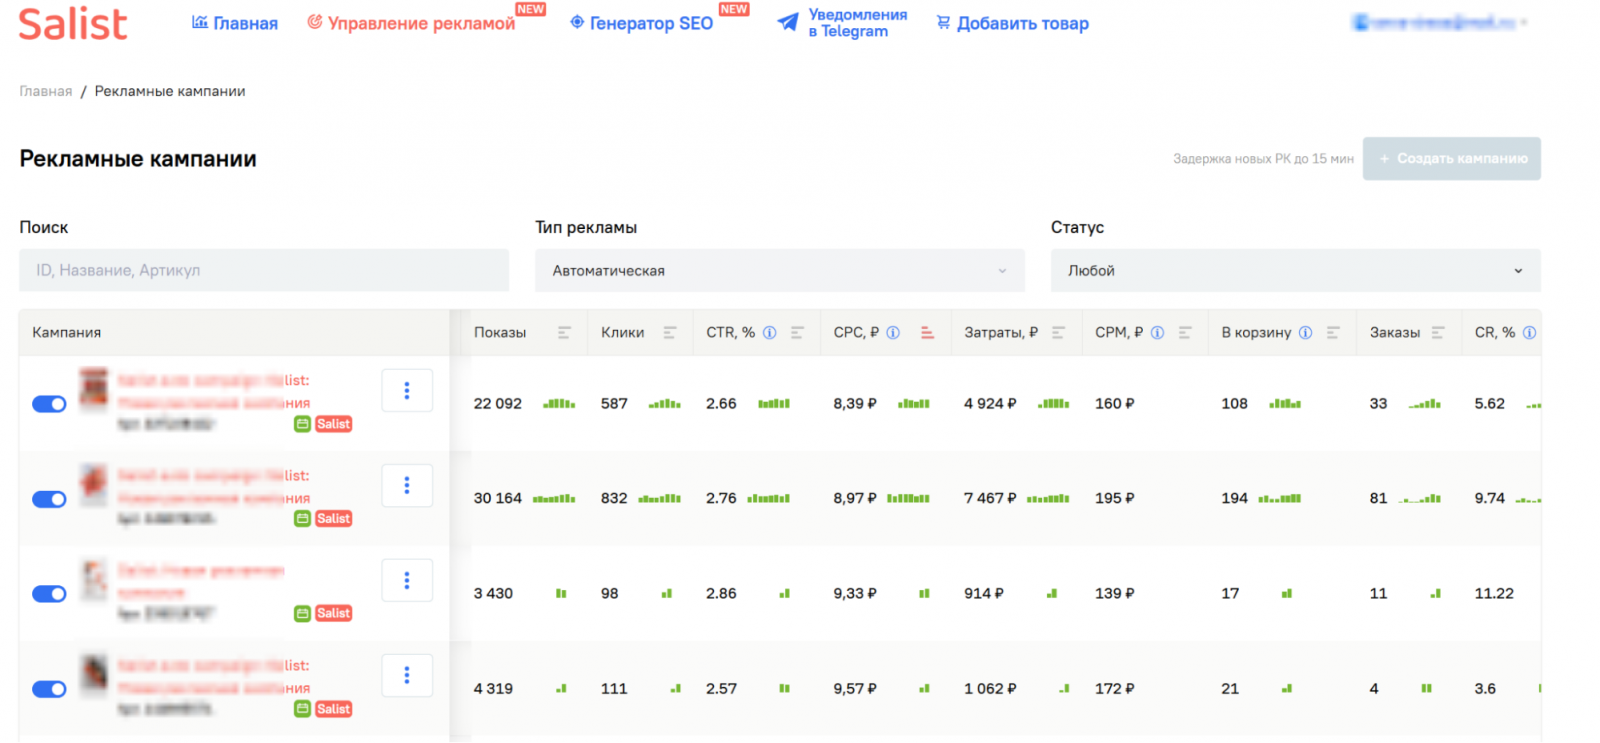Follow the Главная breadcrumb link
Screen dimensions: 1600x743
click(46, 91)
